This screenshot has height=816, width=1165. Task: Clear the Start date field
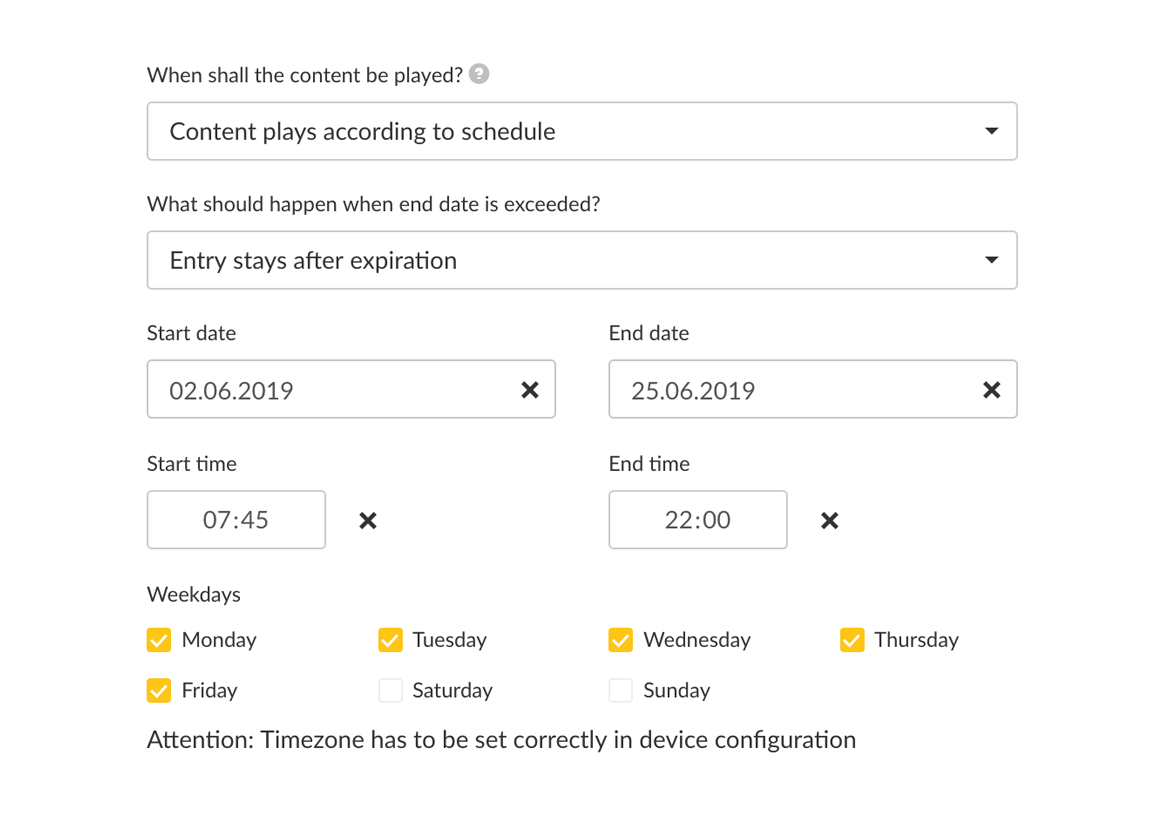pos(530,390)
